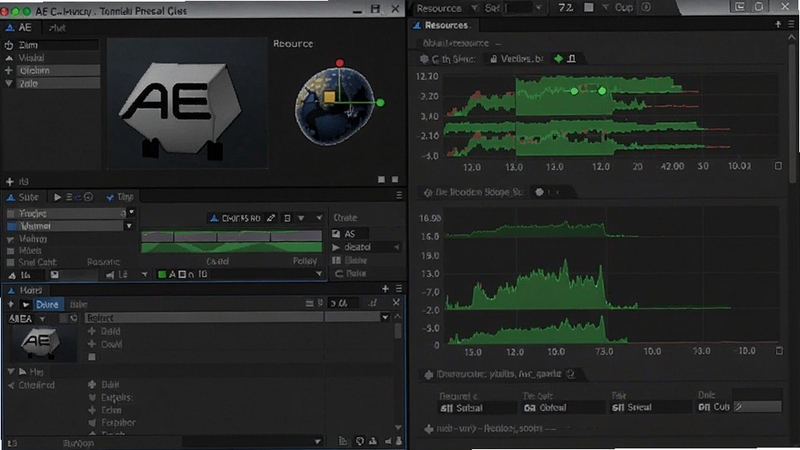The image size is (800, 450).
Task: Toggle the Snel Caht checkbox
Action: point(10,263)
